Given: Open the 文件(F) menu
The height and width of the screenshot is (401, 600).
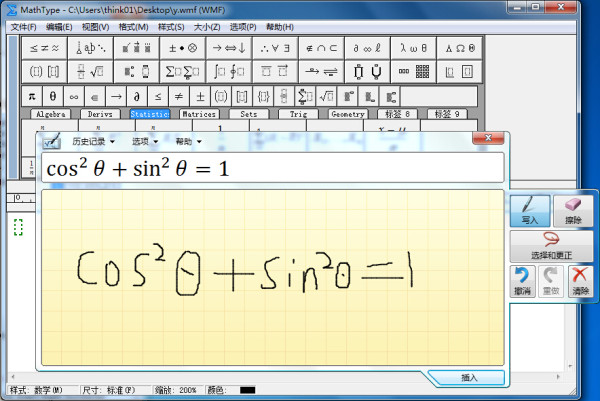Looking at the screenshot, I should pyautogui.click(x=23, y=27).
